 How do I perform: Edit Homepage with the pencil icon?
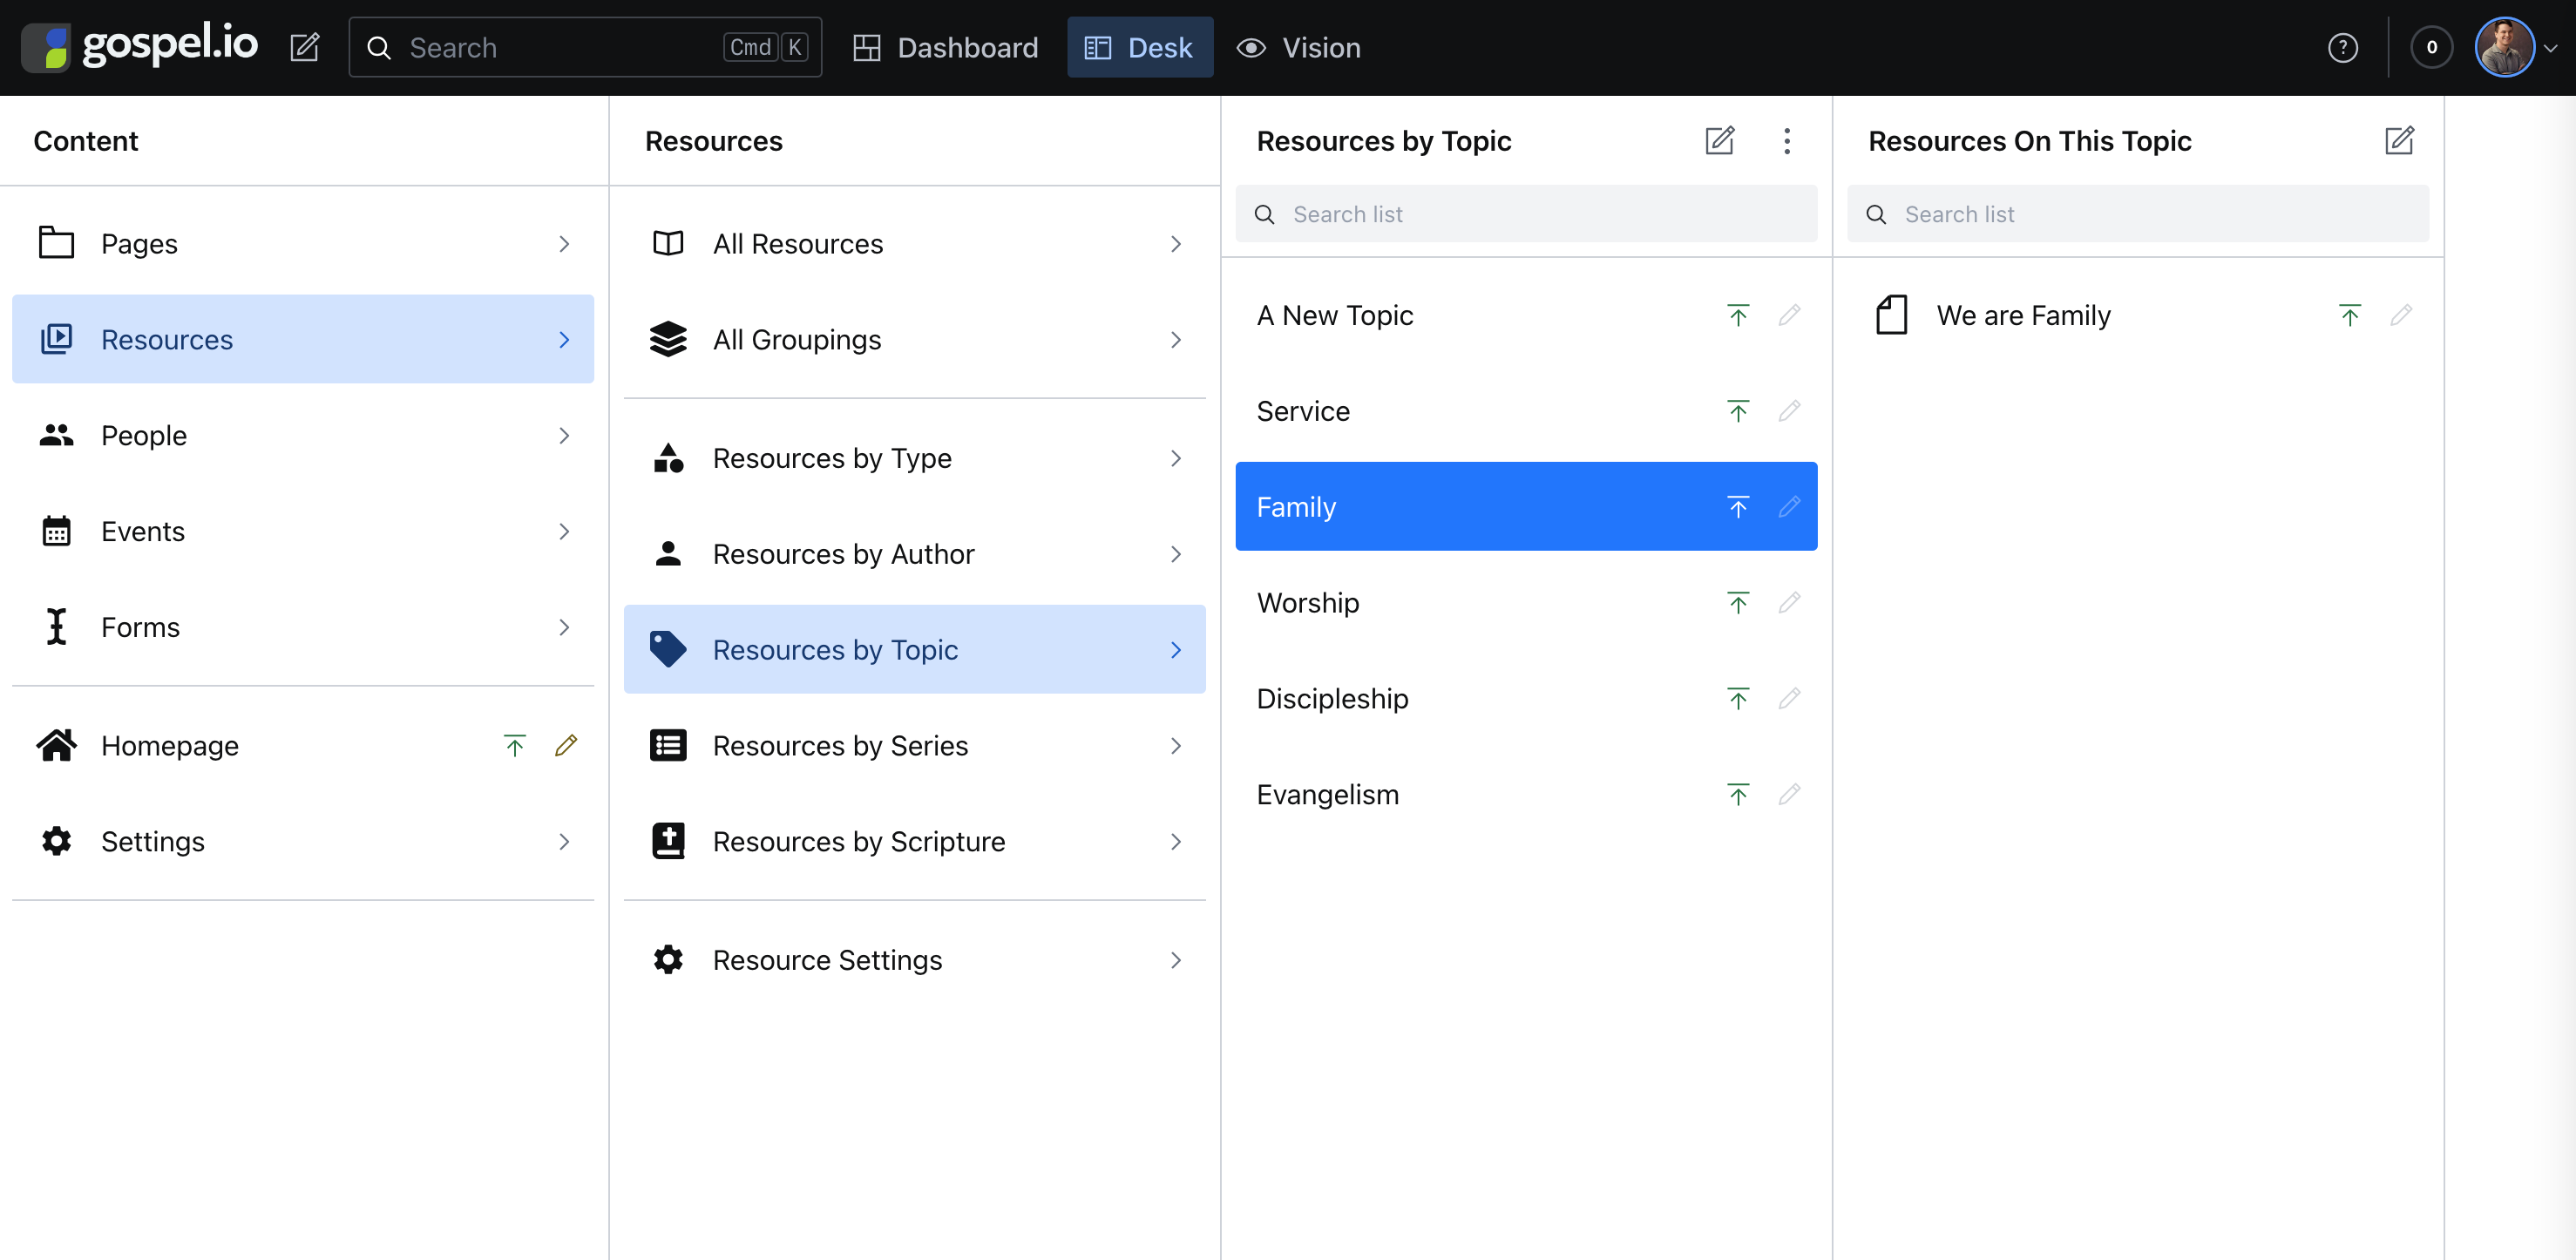pos(566,745)
